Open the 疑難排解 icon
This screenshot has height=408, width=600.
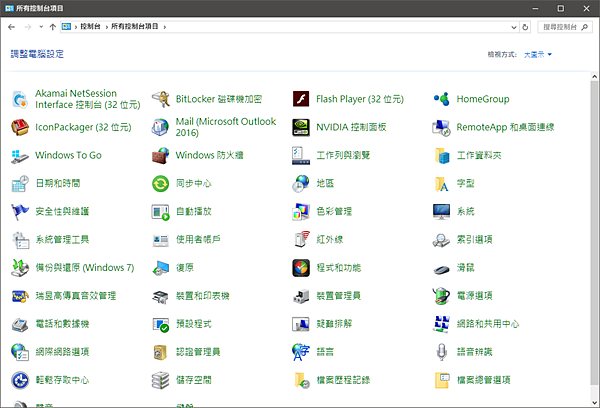[301, 324]
